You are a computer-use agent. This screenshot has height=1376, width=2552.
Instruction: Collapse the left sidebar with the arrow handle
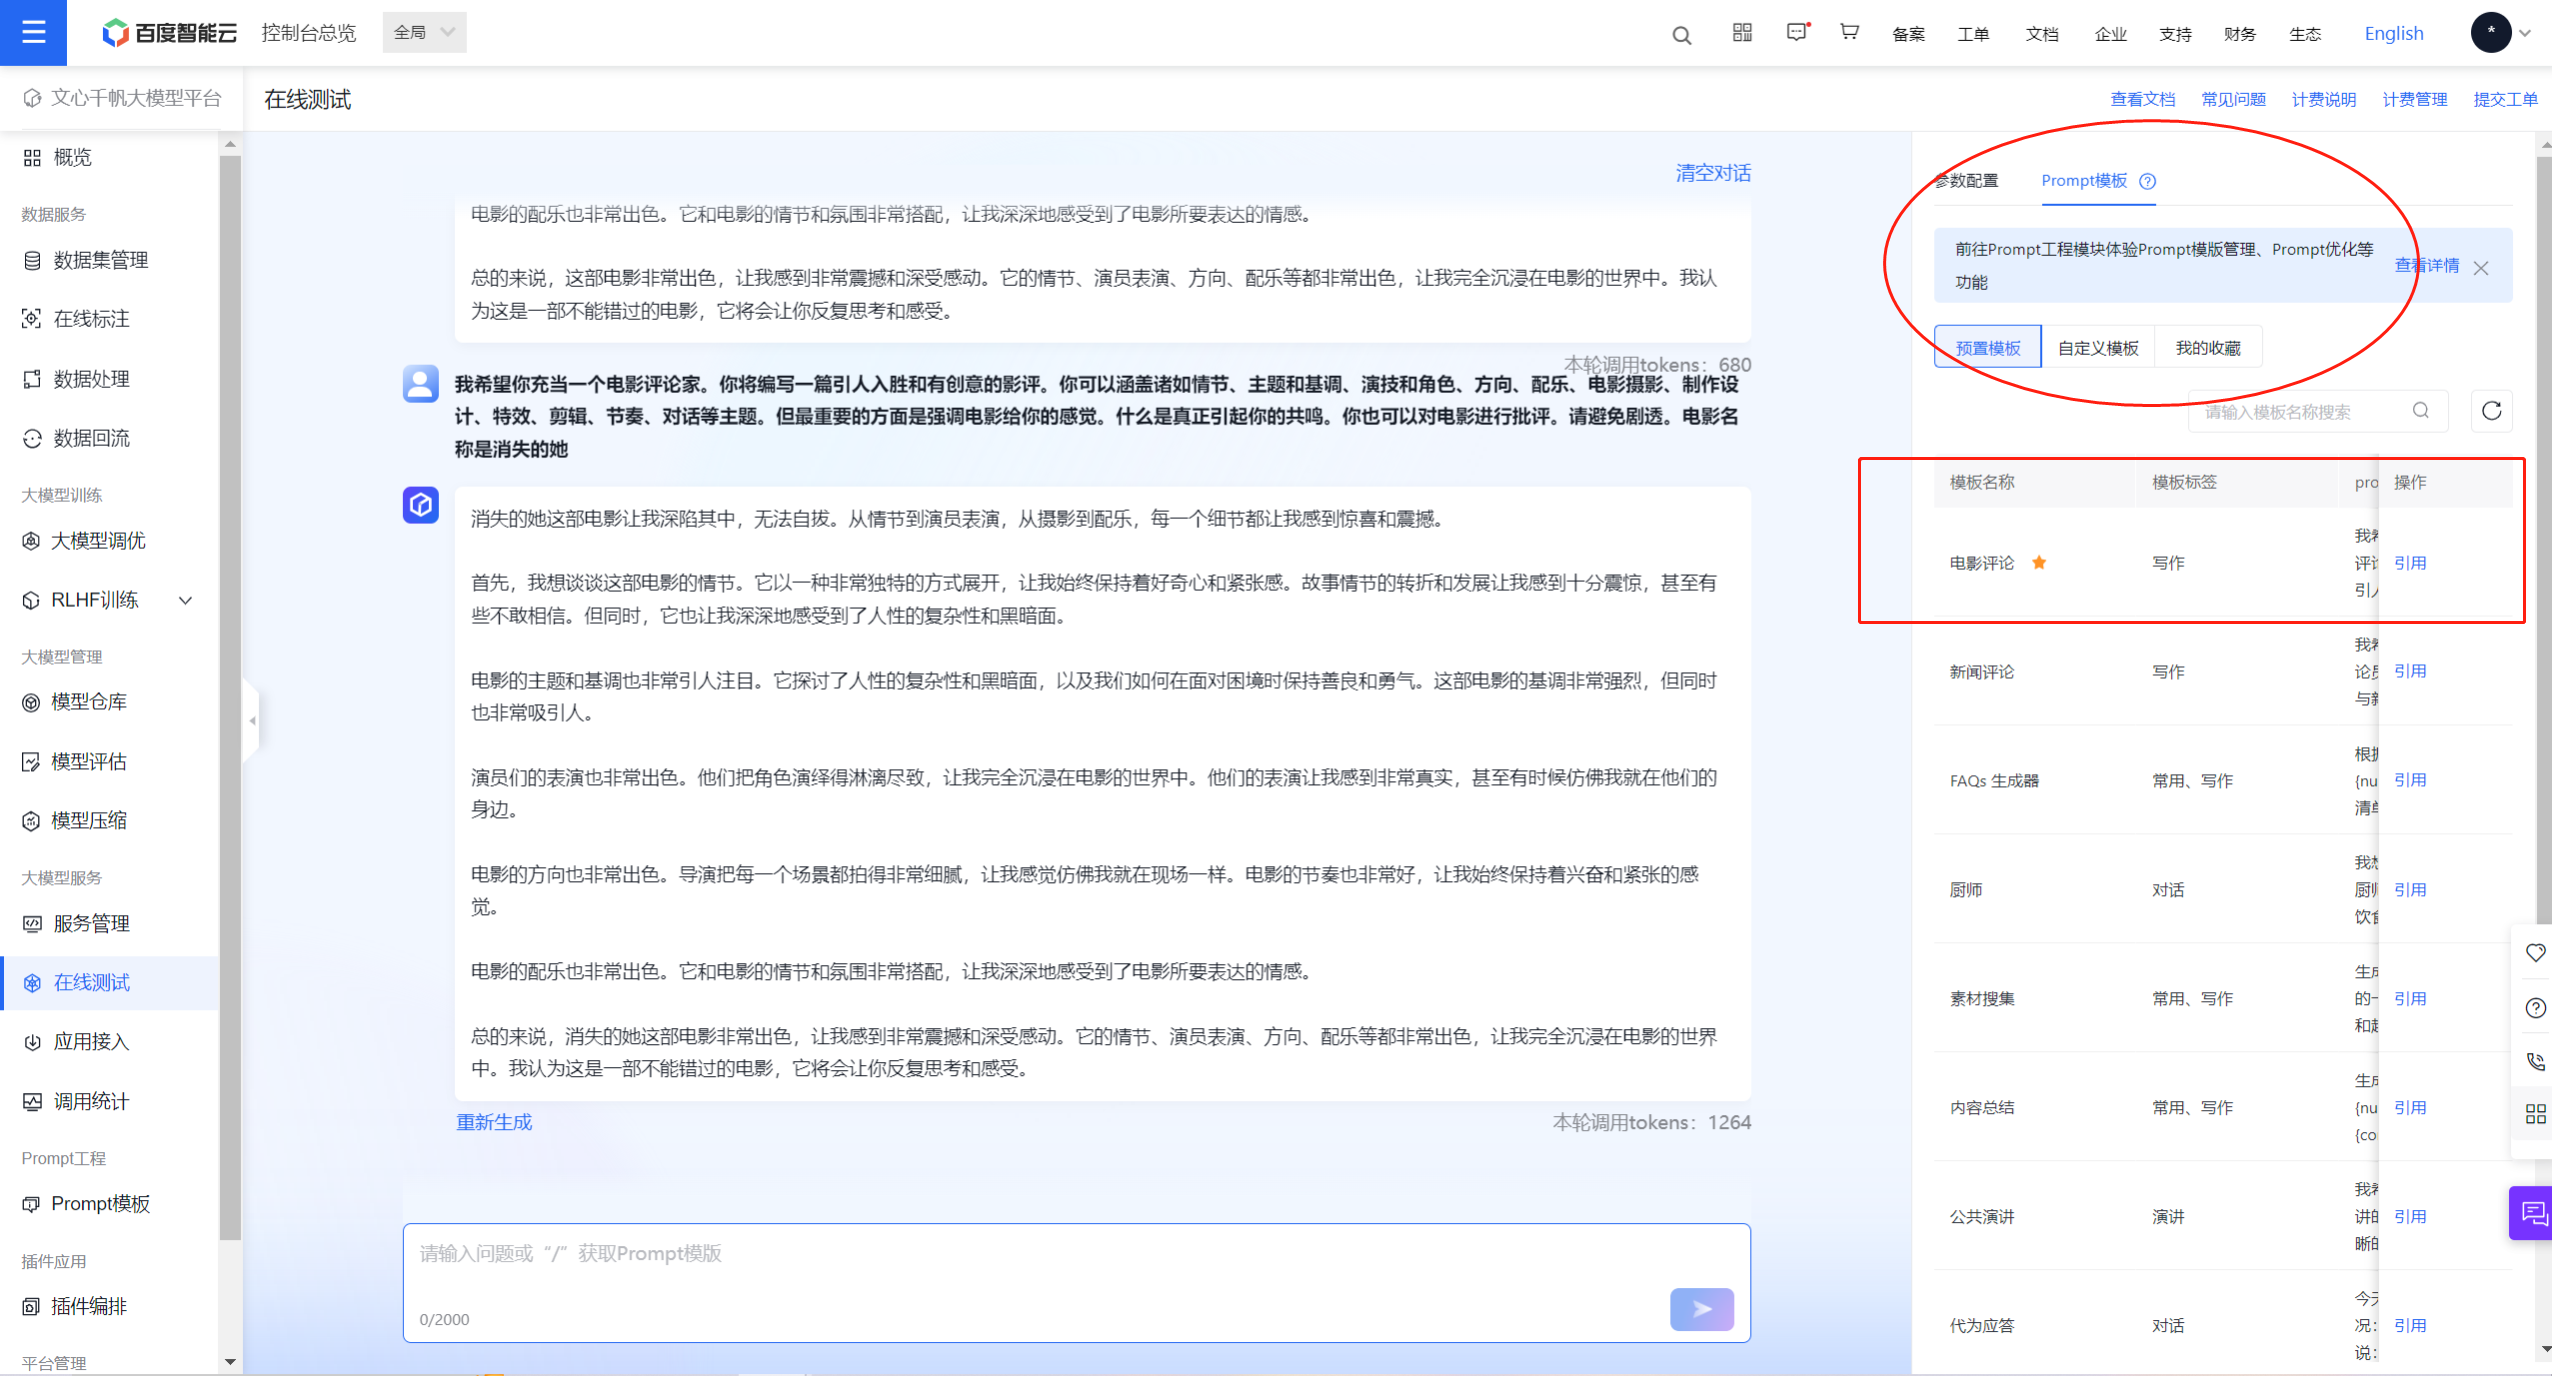(252, 720)
